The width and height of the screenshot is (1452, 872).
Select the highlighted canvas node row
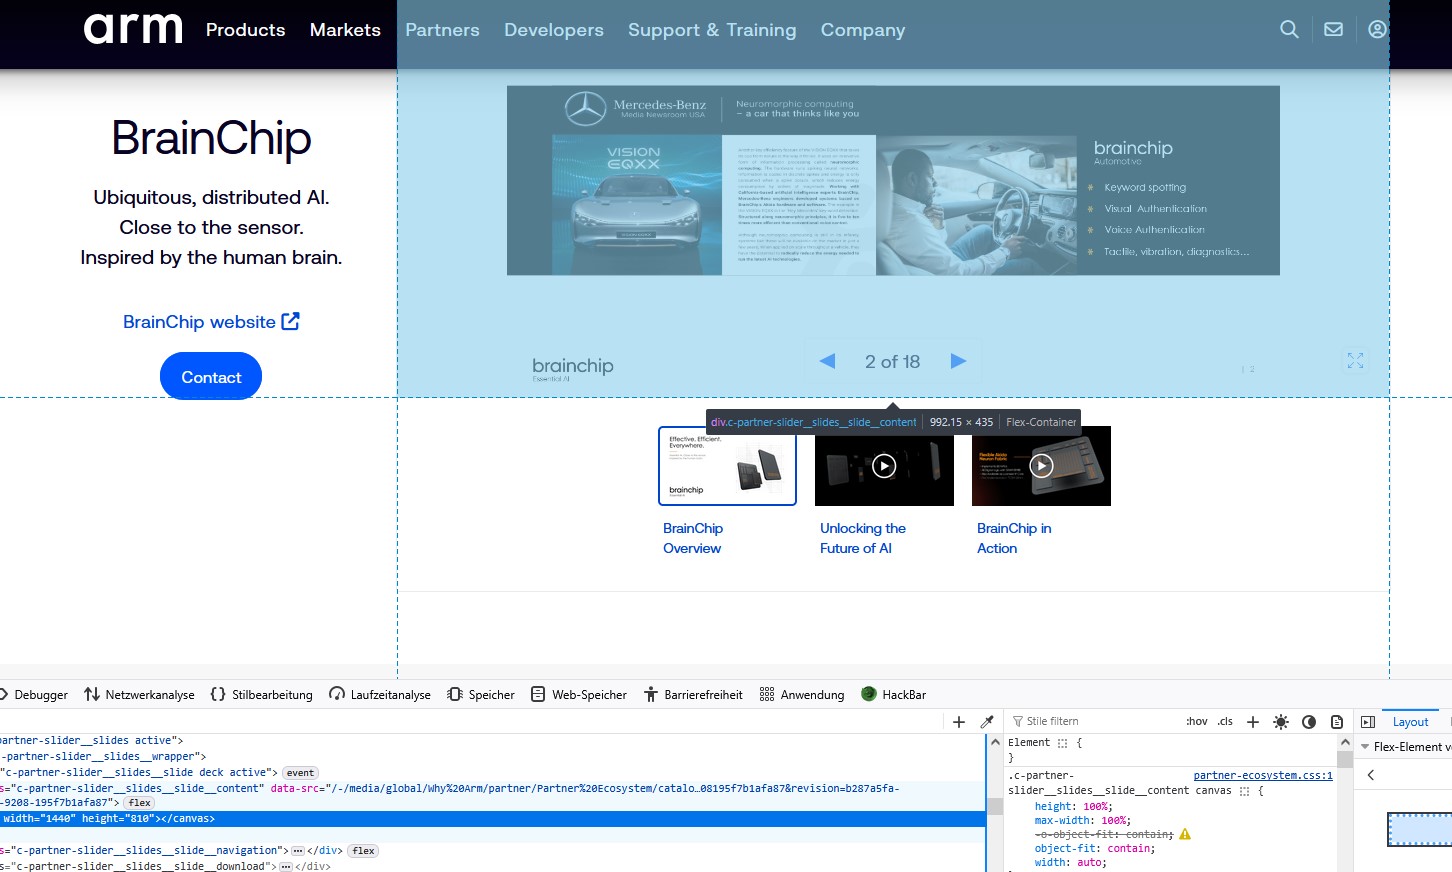[x=493, y=819]
